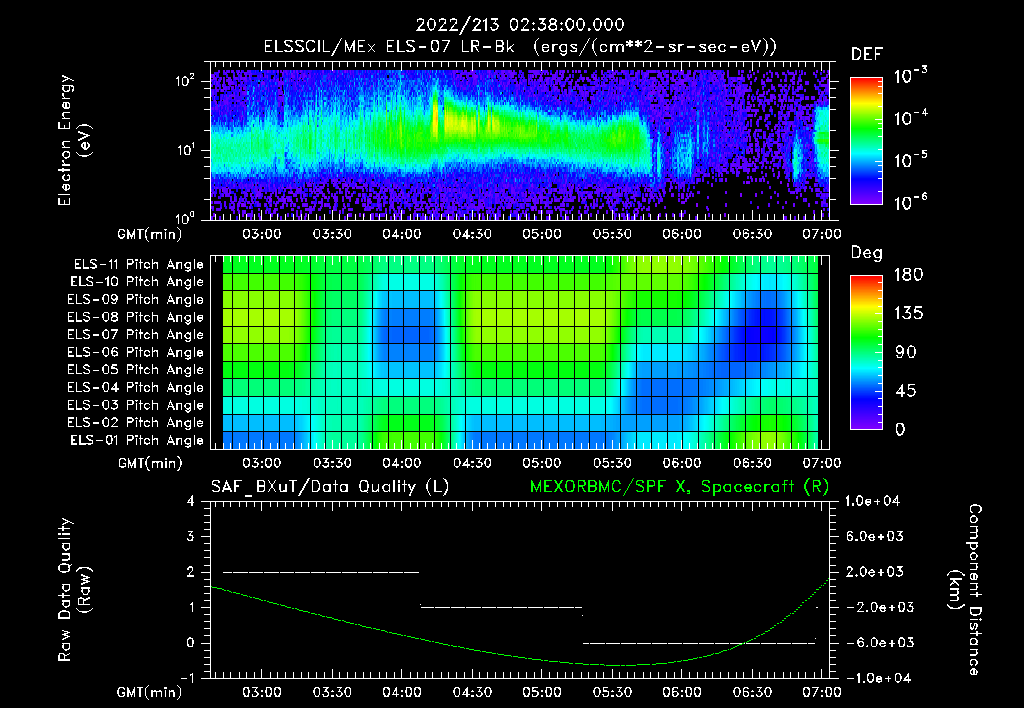Click the data quality line segment at level 1
This screenshot has width=1024, height=708.
501,607
